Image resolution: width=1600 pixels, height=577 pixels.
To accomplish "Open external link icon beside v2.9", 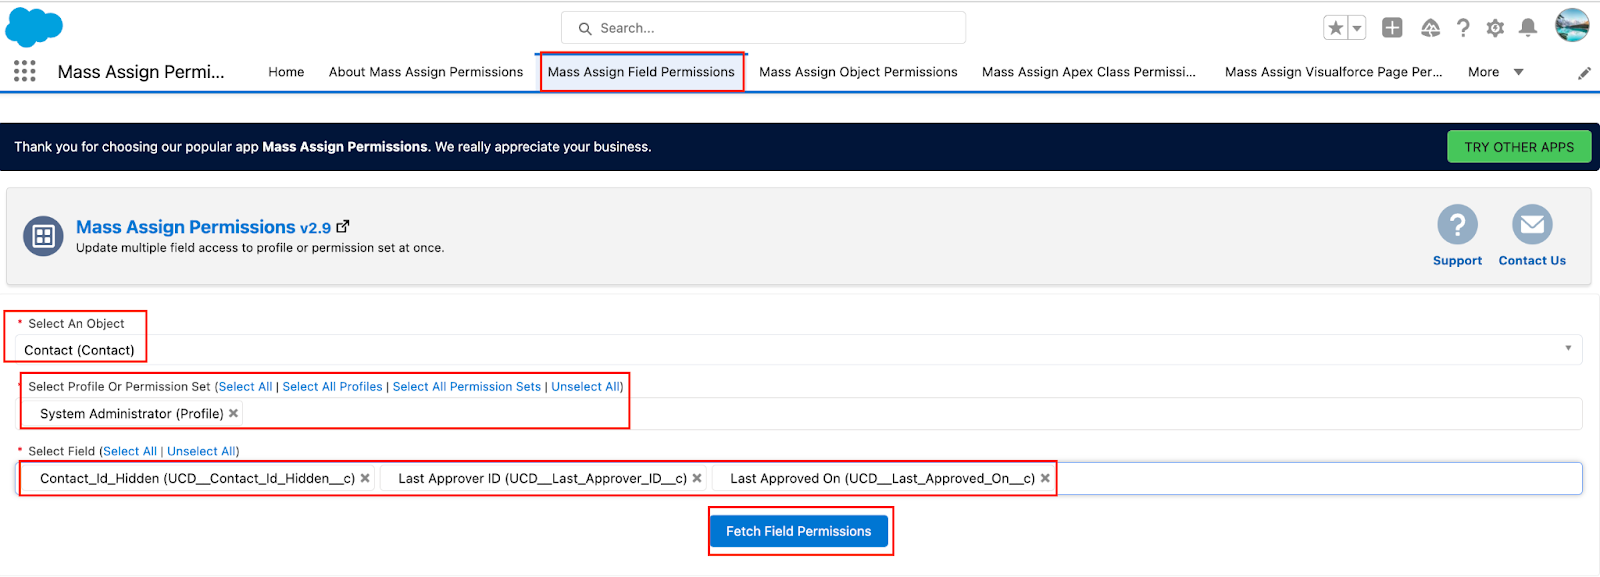I will [343, 227].
